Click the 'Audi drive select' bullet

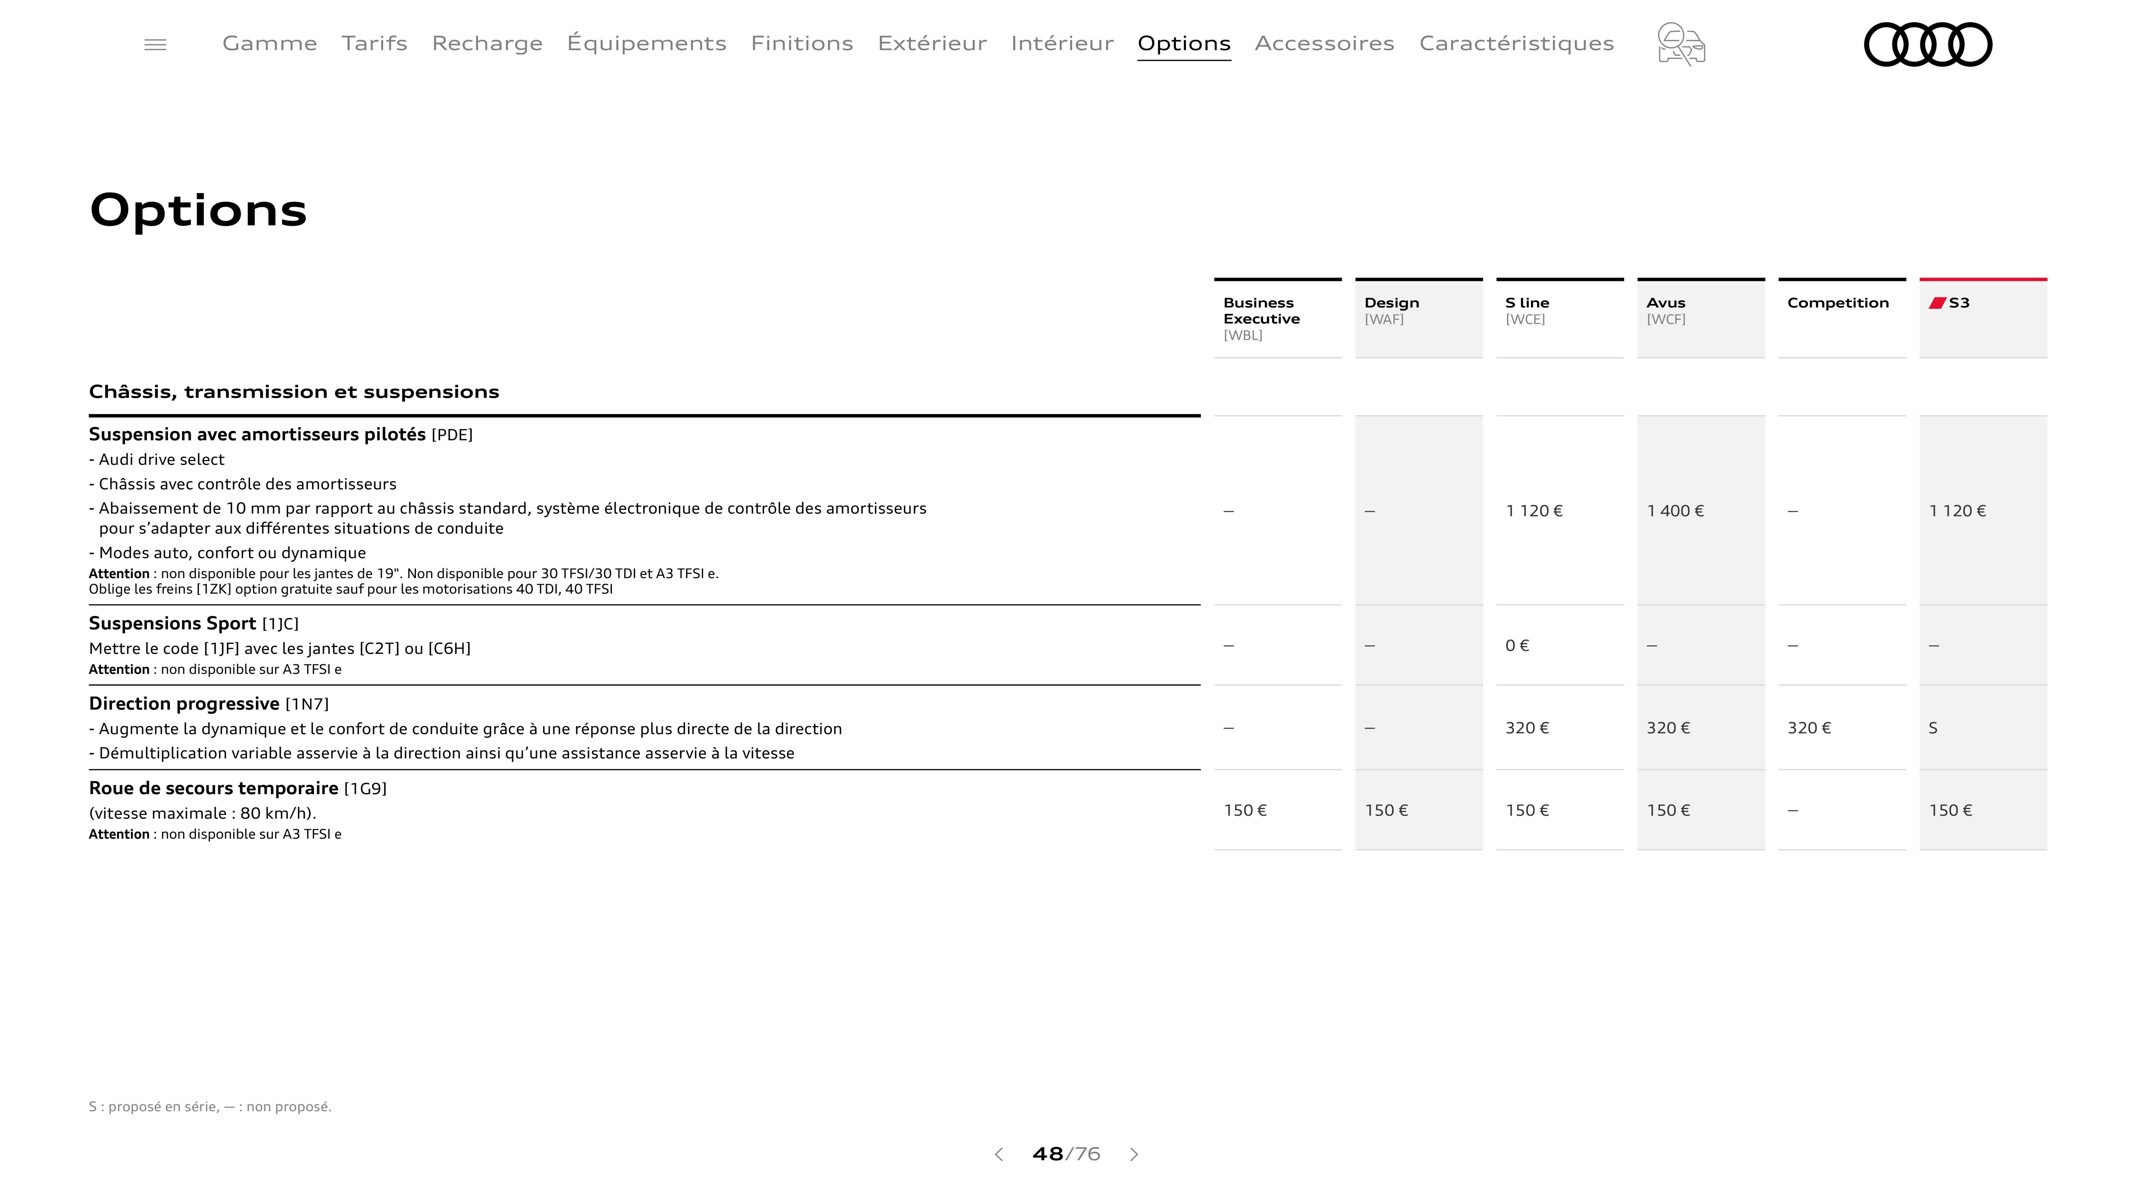157,460
